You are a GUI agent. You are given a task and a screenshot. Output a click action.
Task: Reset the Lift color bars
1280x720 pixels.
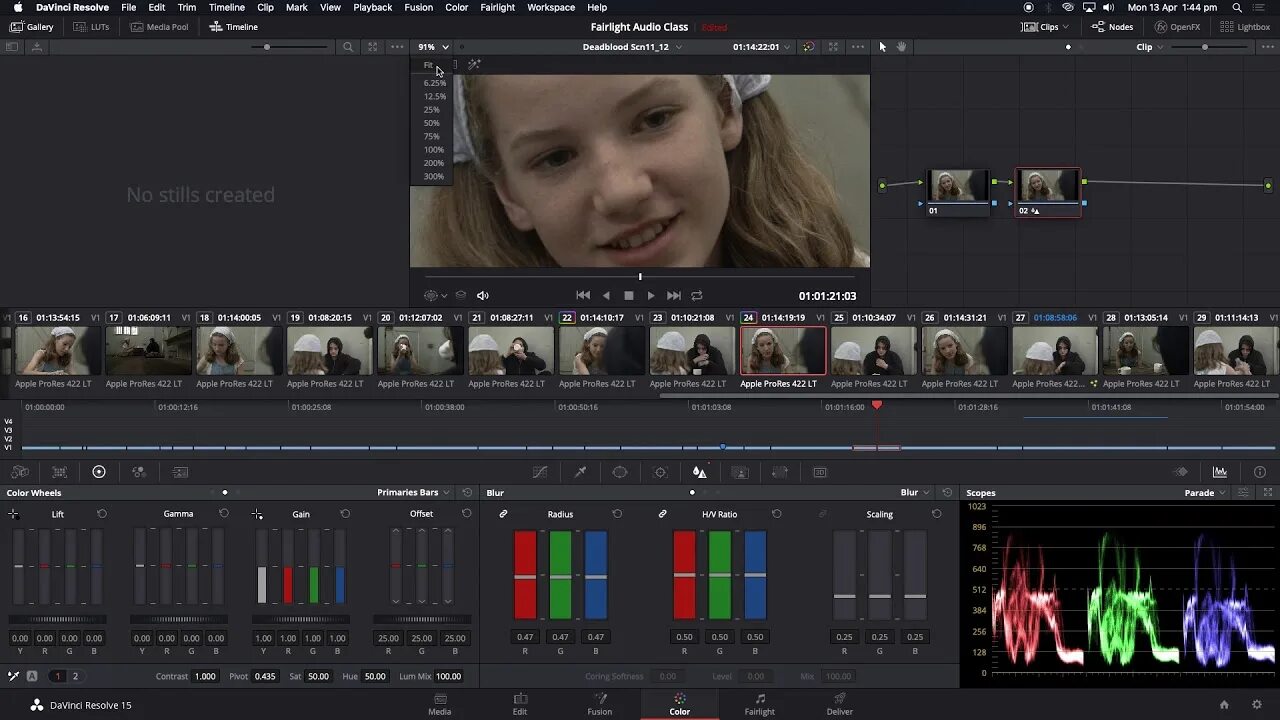tap(102, 514)
